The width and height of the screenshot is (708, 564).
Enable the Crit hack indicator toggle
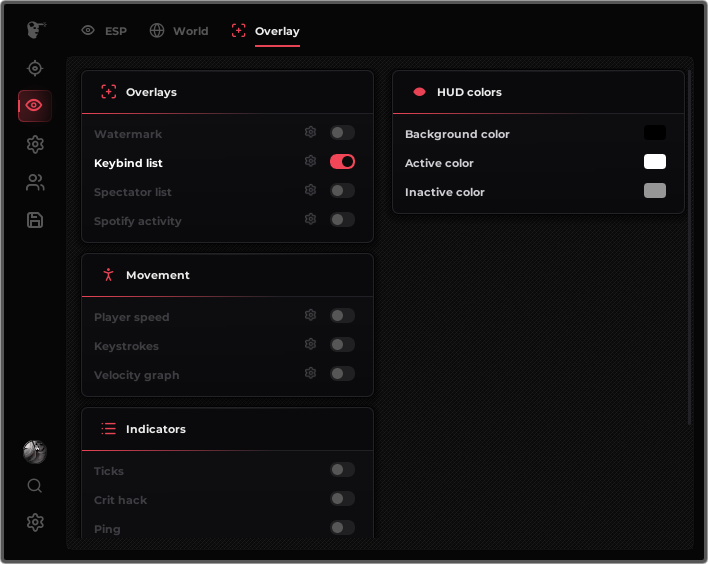pyautogui.click(x=342, y=499)
